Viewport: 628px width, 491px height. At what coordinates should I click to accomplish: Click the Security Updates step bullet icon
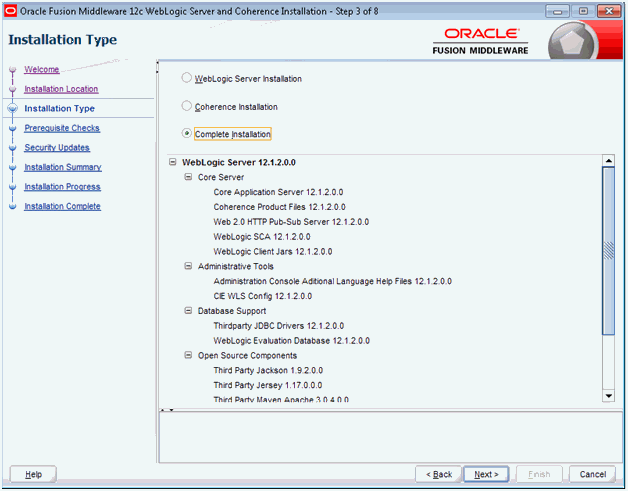coord(12,148)
